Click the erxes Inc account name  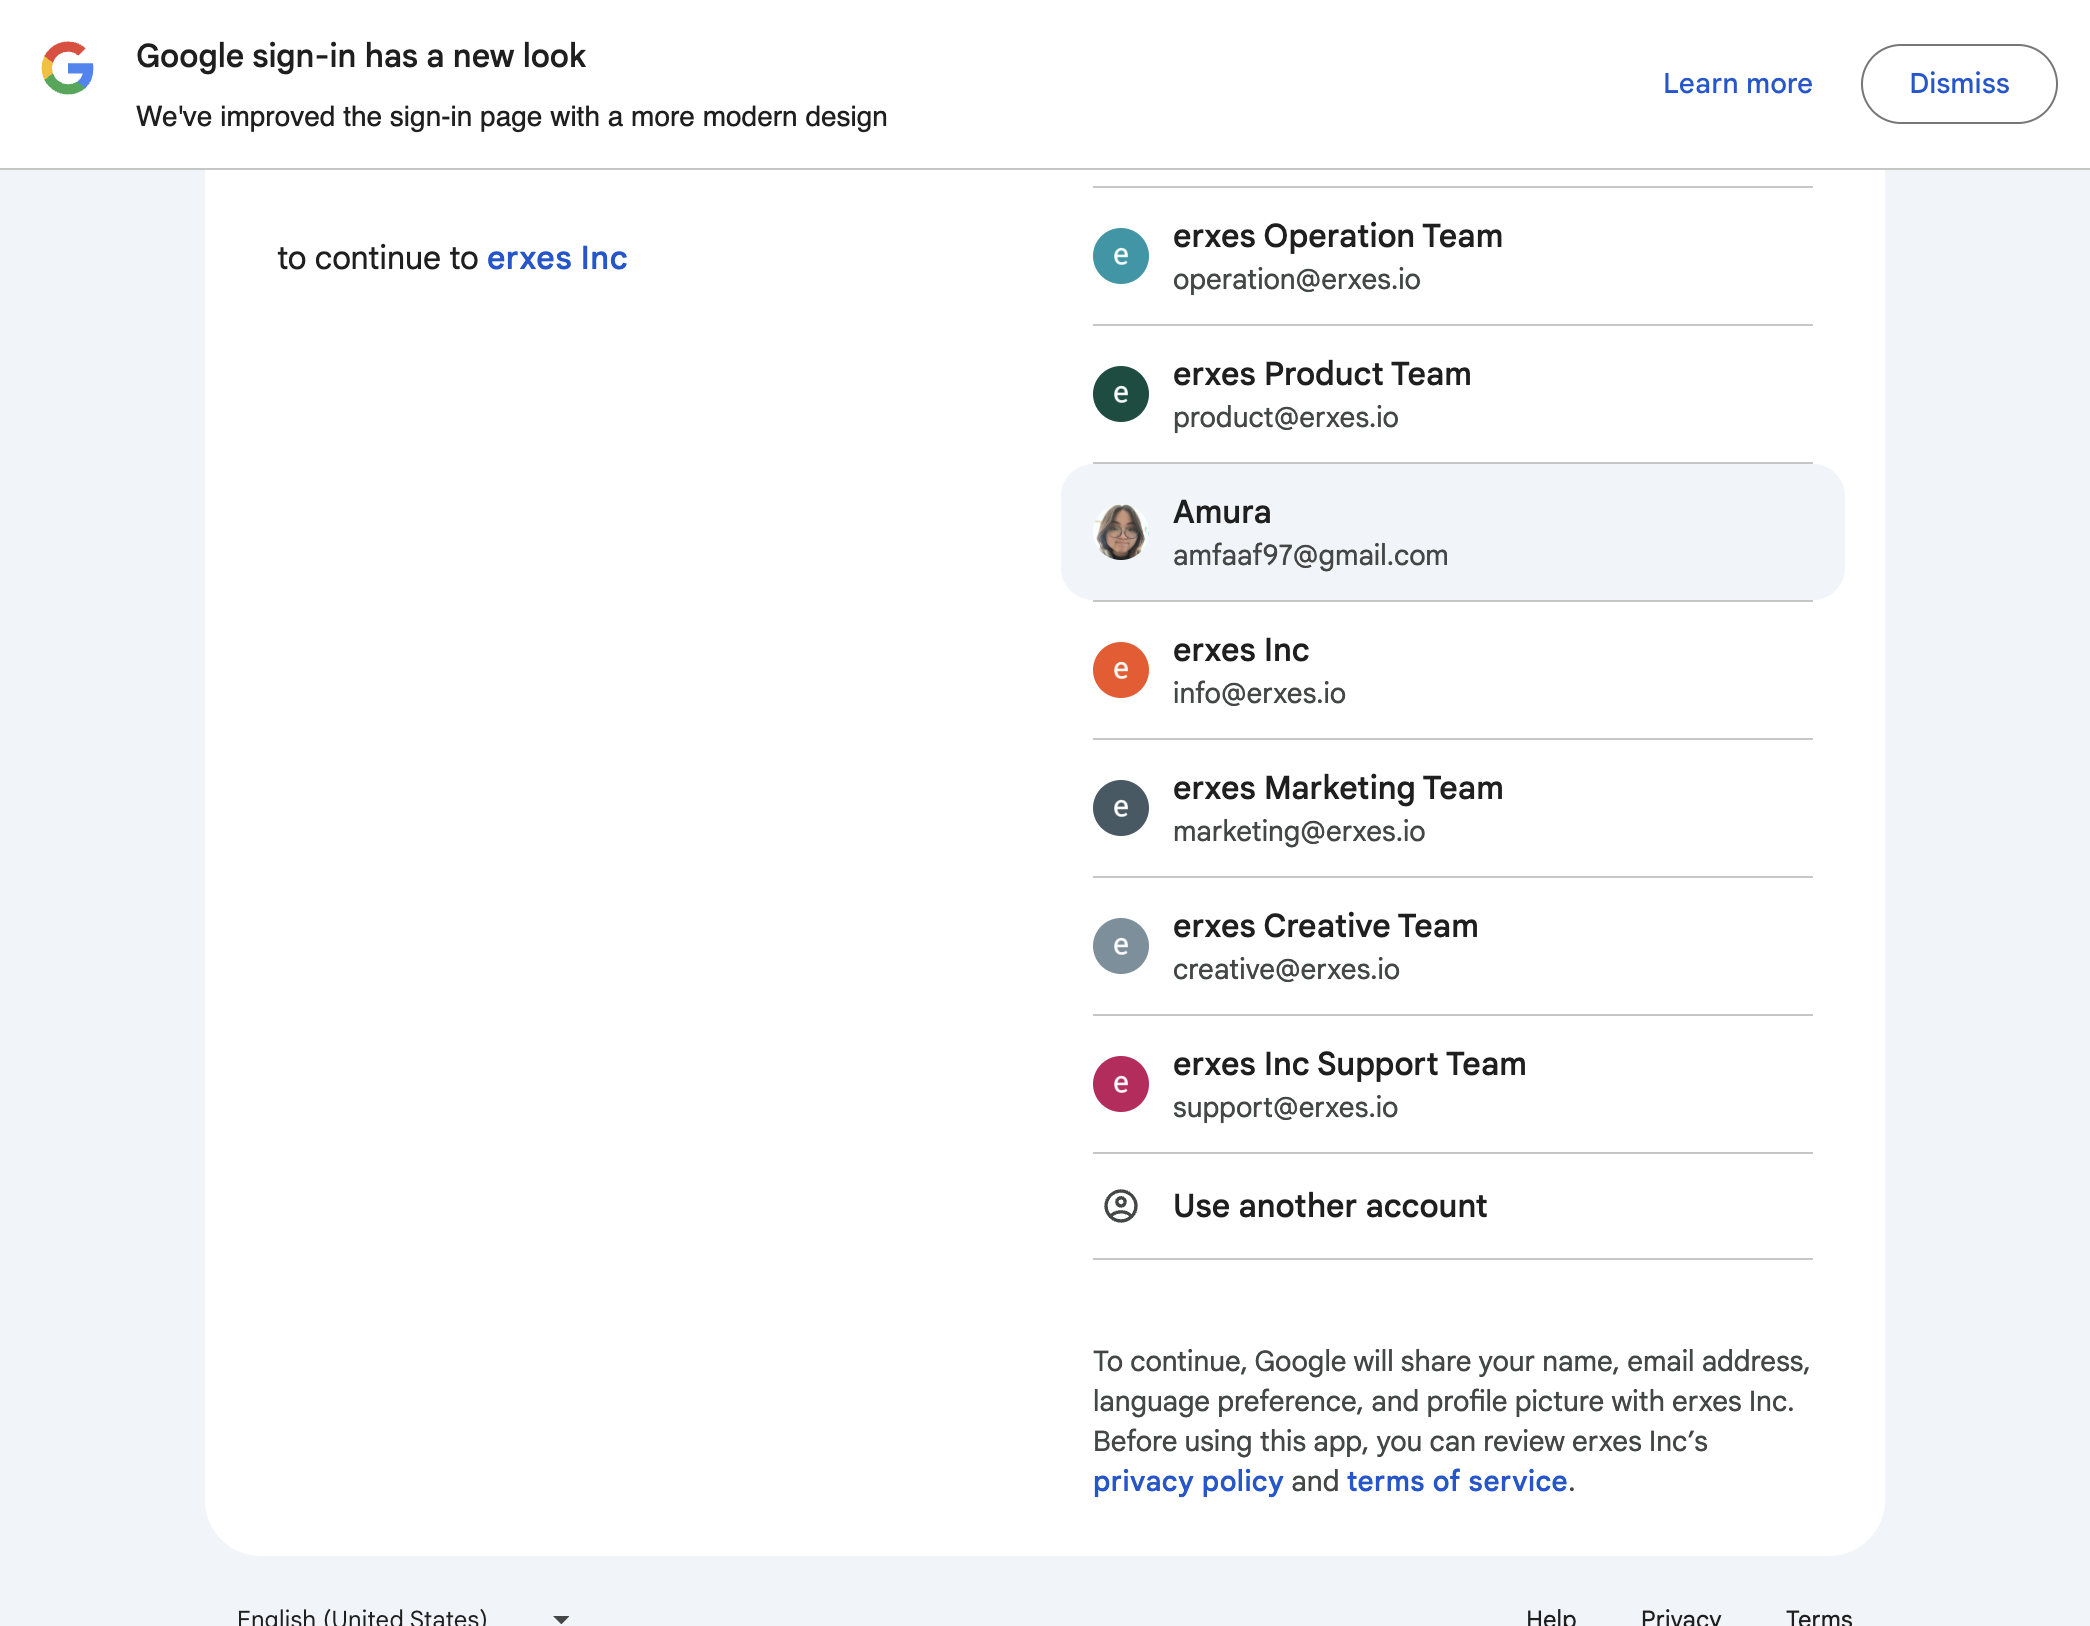(x=1241, y=650)
